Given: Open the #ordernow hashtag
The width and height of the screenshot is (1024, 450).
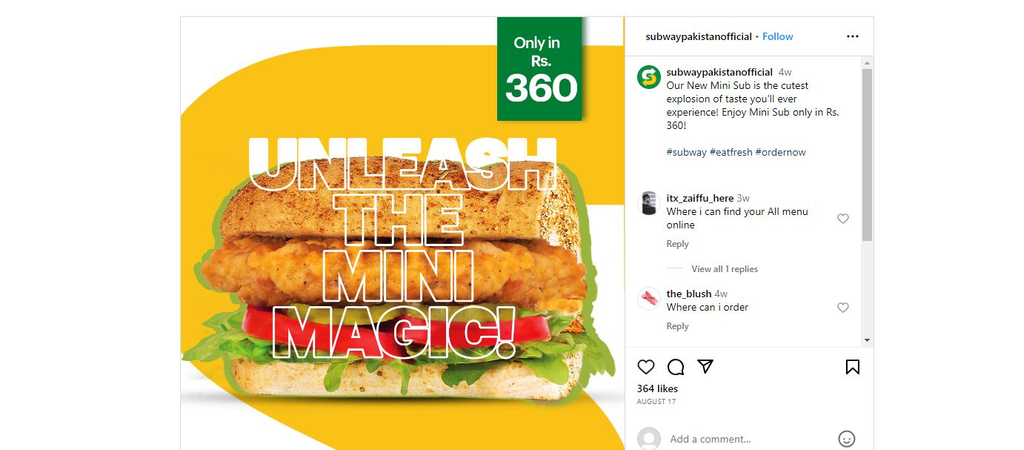Looking at the screenshot, I should [x=780, y=152].
